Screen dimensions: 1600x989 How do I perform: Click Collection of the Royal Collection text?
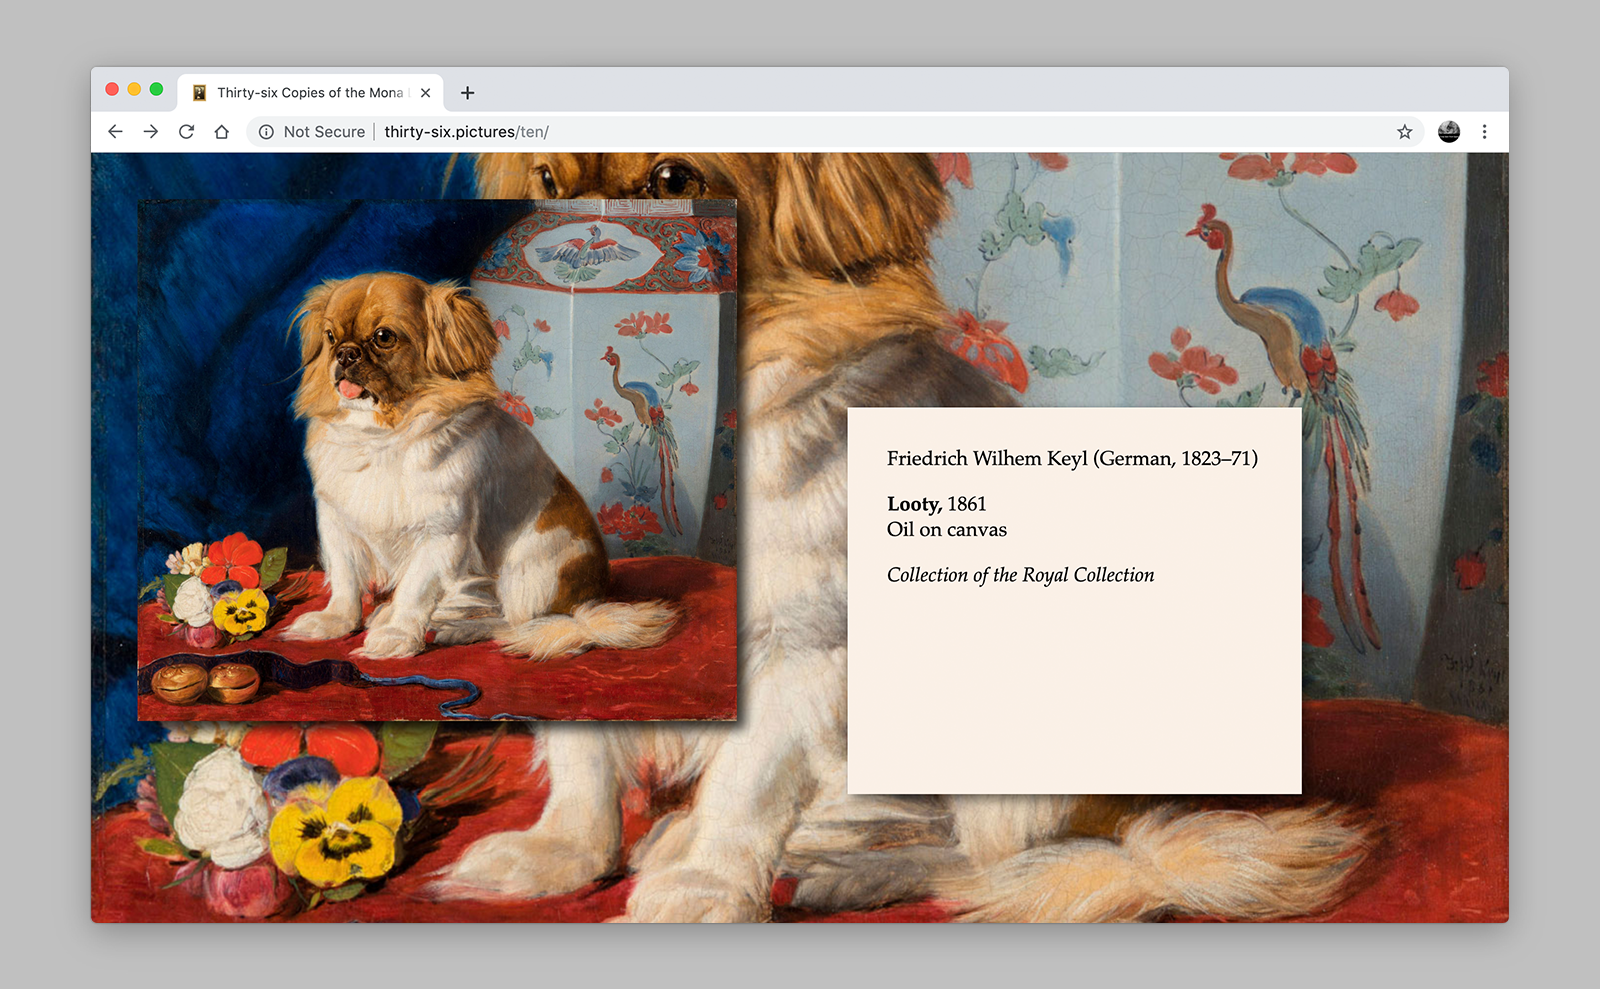1020,575
